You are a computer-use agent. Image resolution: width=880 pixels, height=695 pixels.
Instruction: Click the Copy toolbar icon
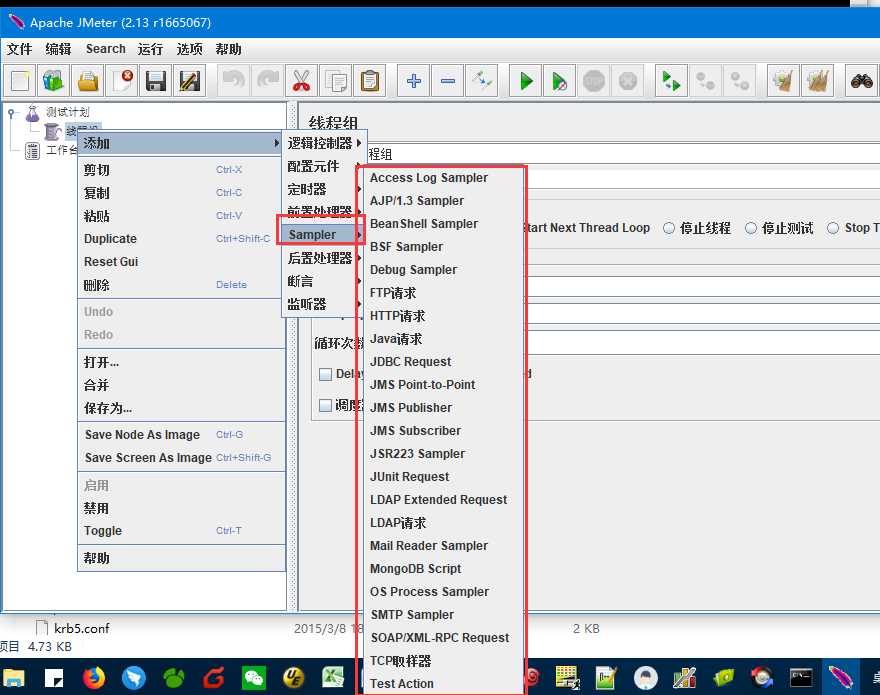click(x=336, y=81)
